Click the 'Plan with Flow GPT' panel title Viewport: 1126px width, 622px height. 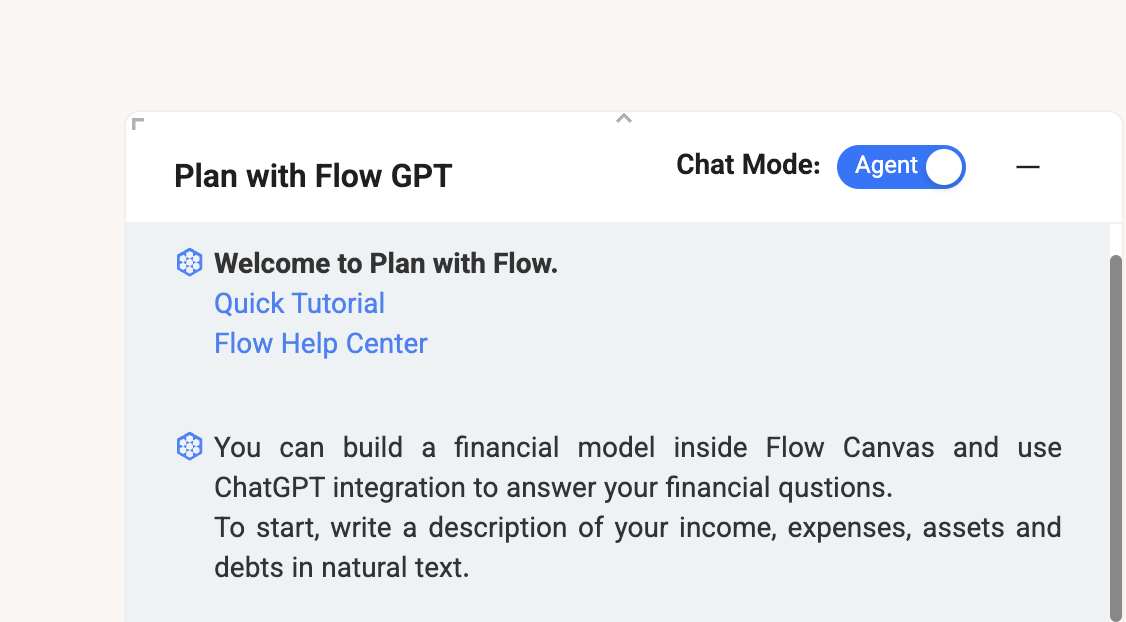(313, 176)
